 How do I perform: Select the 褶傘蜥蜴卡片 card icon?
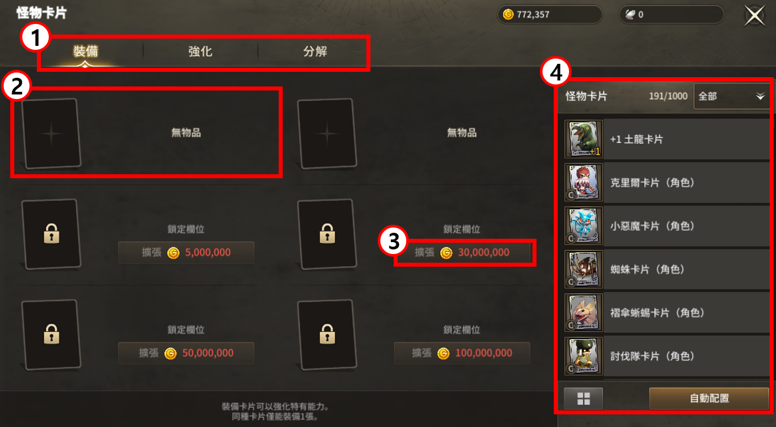click(x=583, y=313)
